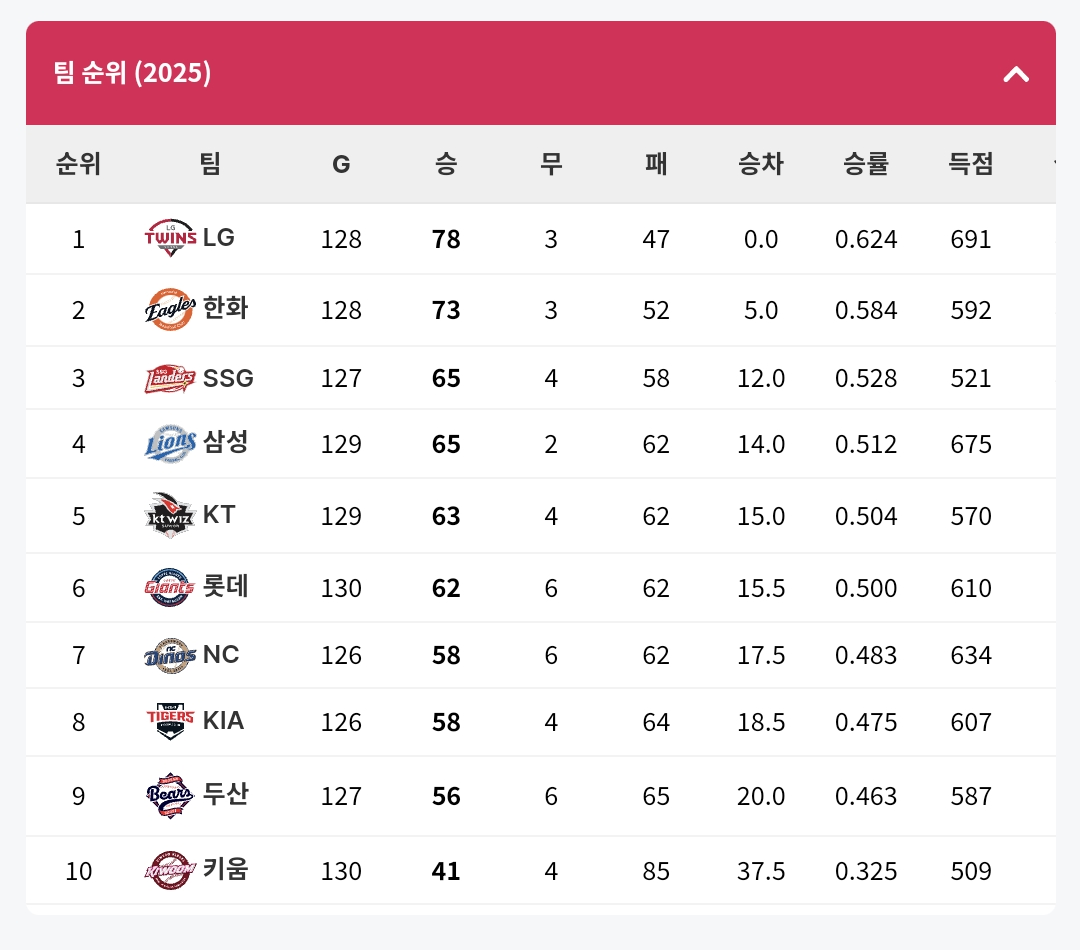
Task: Click the 패 column header
Action: coord(656,164)
